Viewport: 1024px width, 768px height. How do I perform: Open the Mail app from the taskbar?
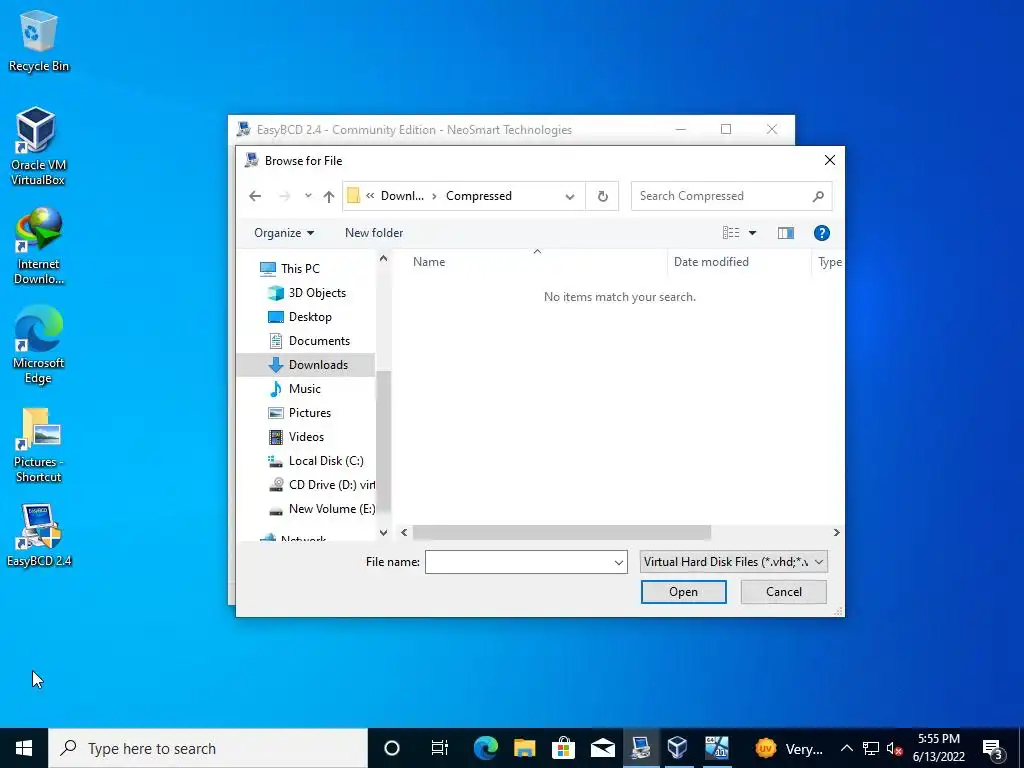tap(602, 748)
